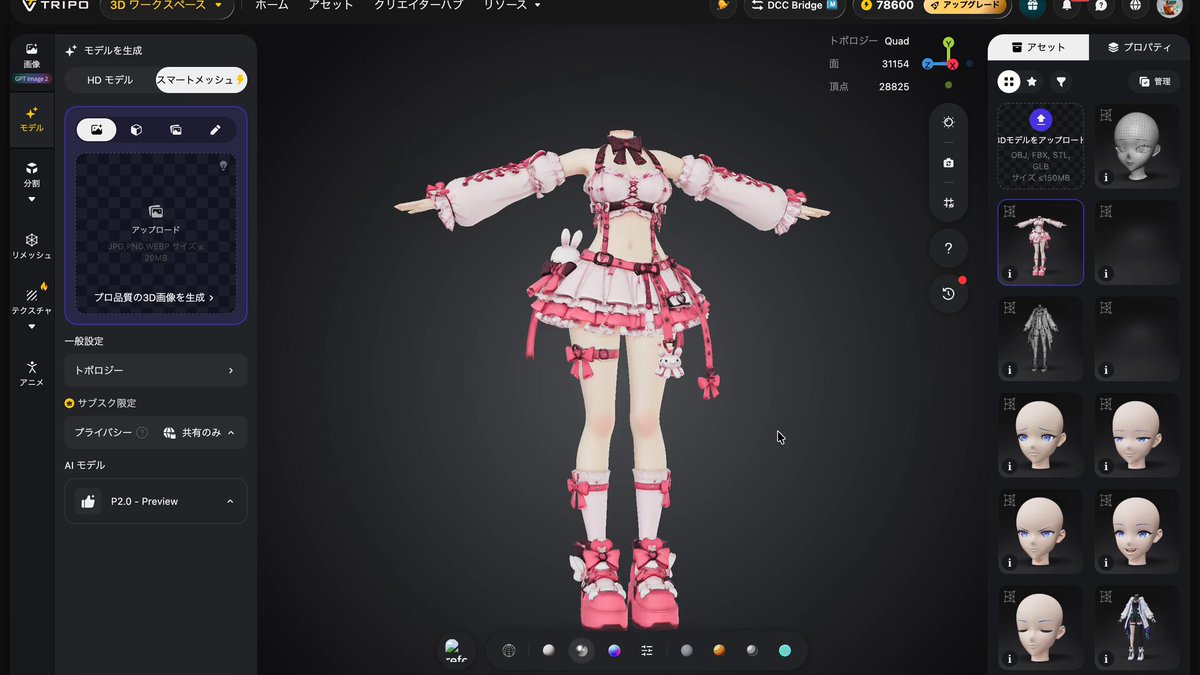Open the asset filter funnel
Screen dimensions: 1200x675
click(x=1061, y=82)
